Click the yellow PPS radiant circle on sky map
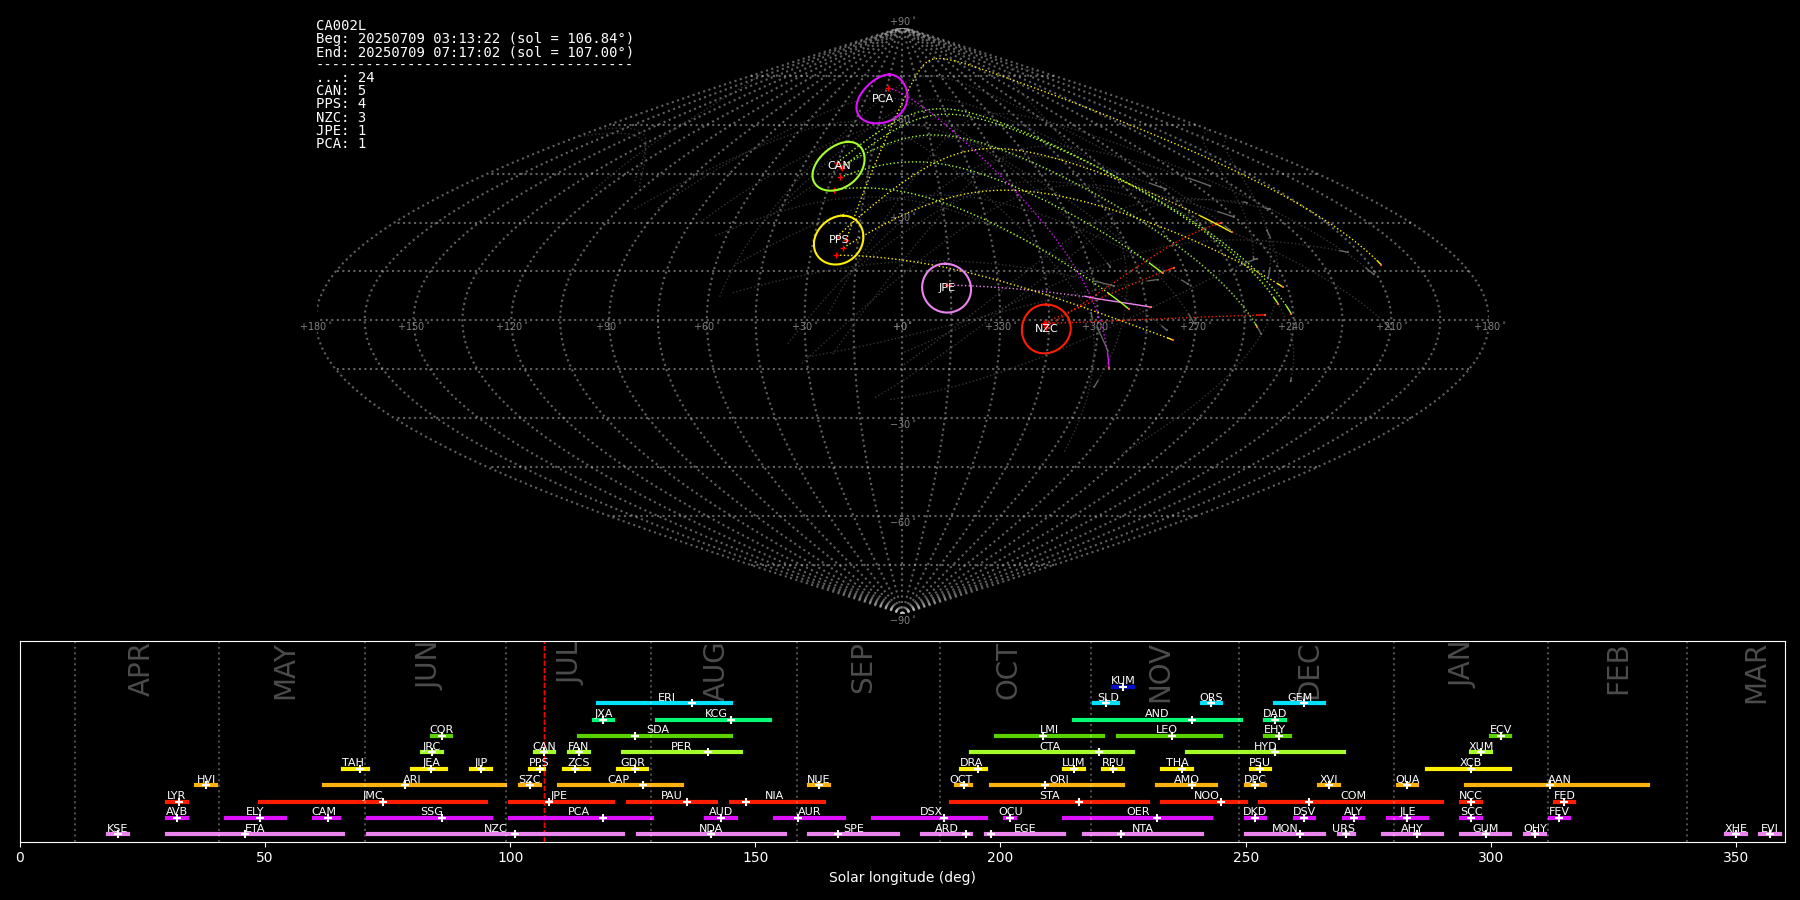The width and height of the screenshot is (1800, 900). tap(838, 240)
